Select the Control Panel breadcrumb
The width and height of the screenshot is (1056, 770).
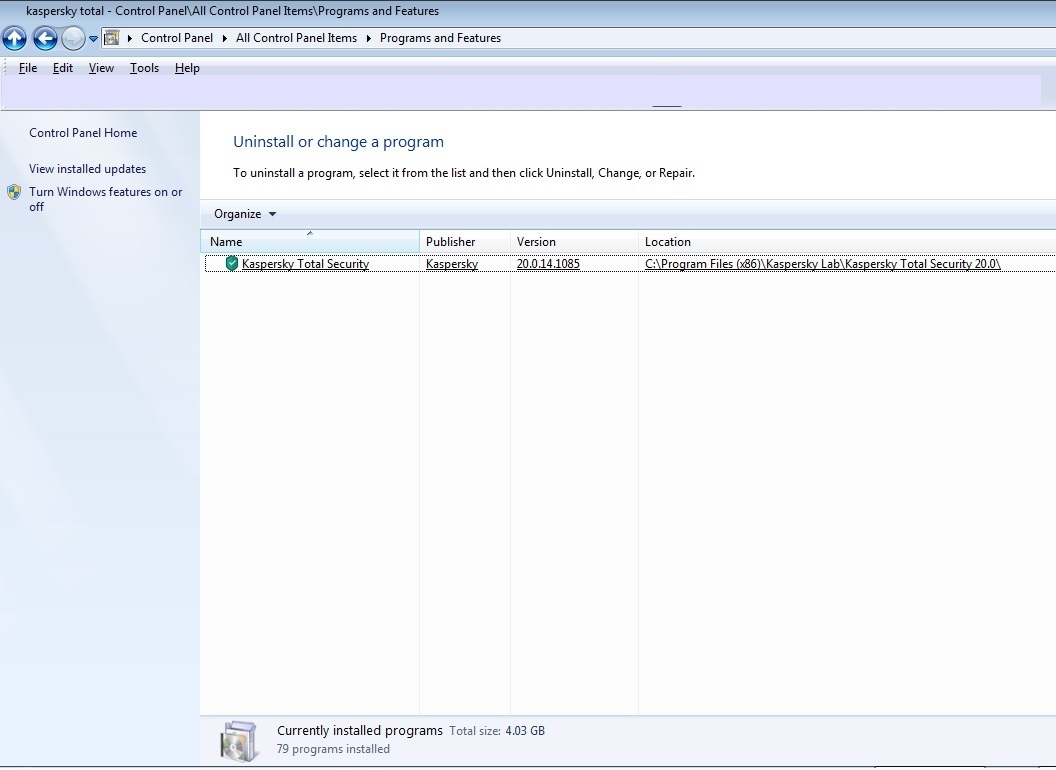pos(176,38)
